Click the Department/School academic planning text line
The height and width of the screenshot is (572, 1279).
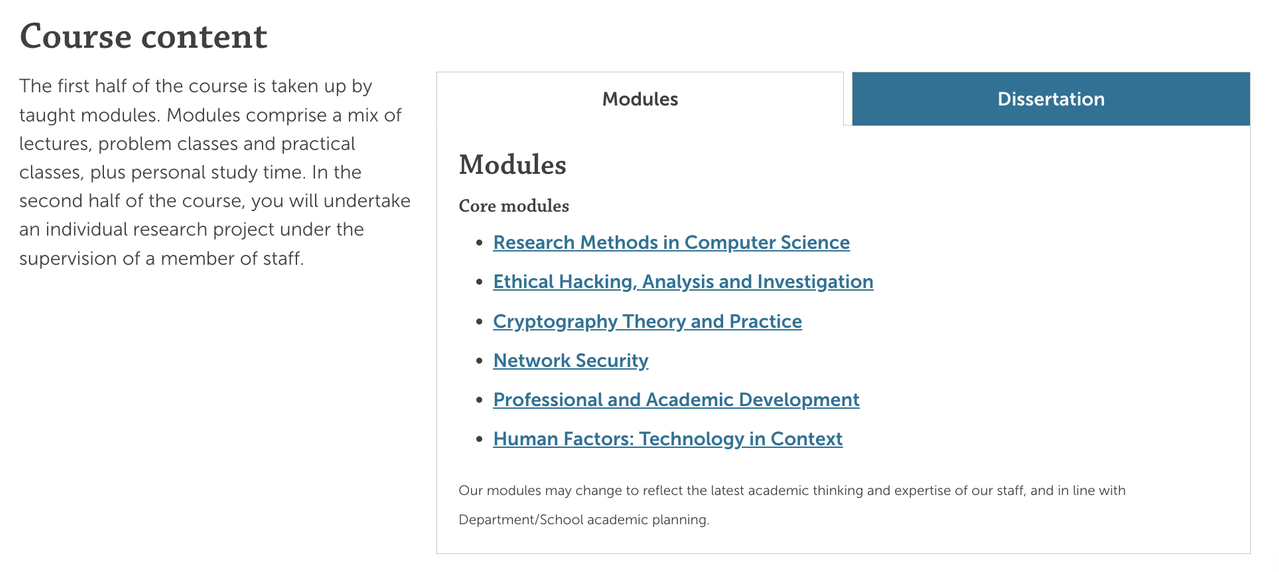coord(584,520)
